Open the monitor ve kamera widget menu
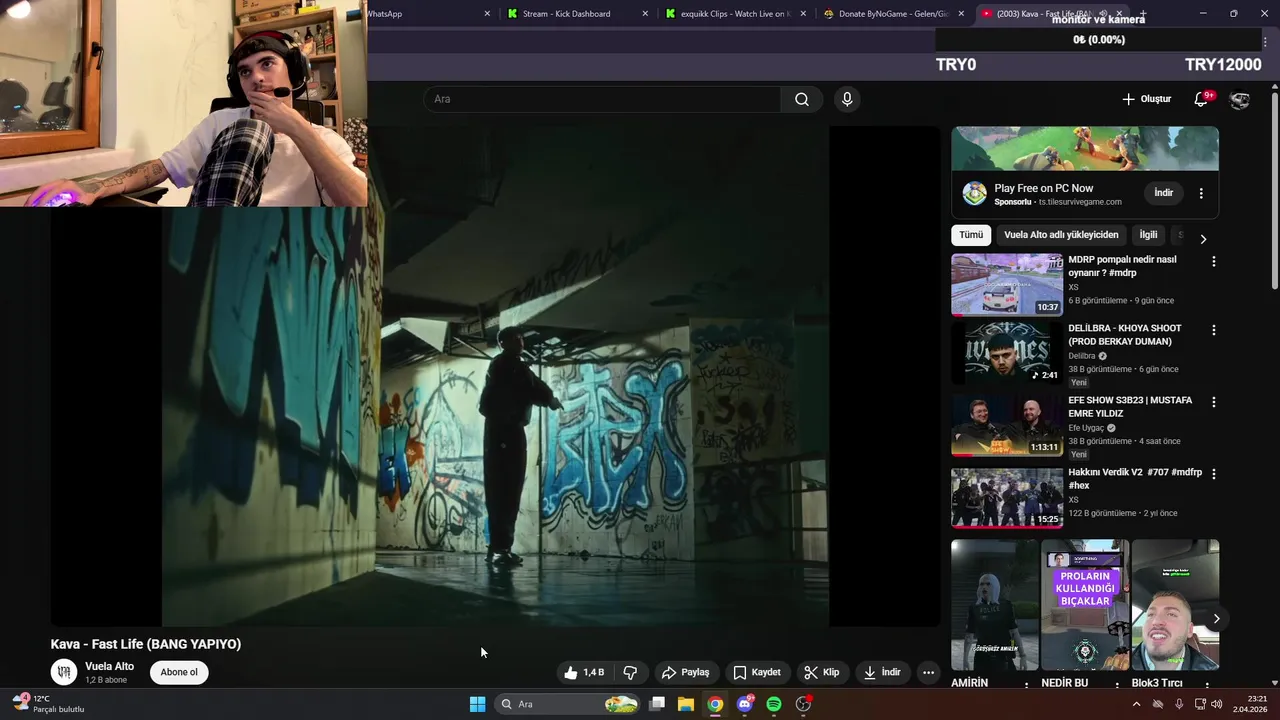1280x720 pixels. coord(1265,41)
